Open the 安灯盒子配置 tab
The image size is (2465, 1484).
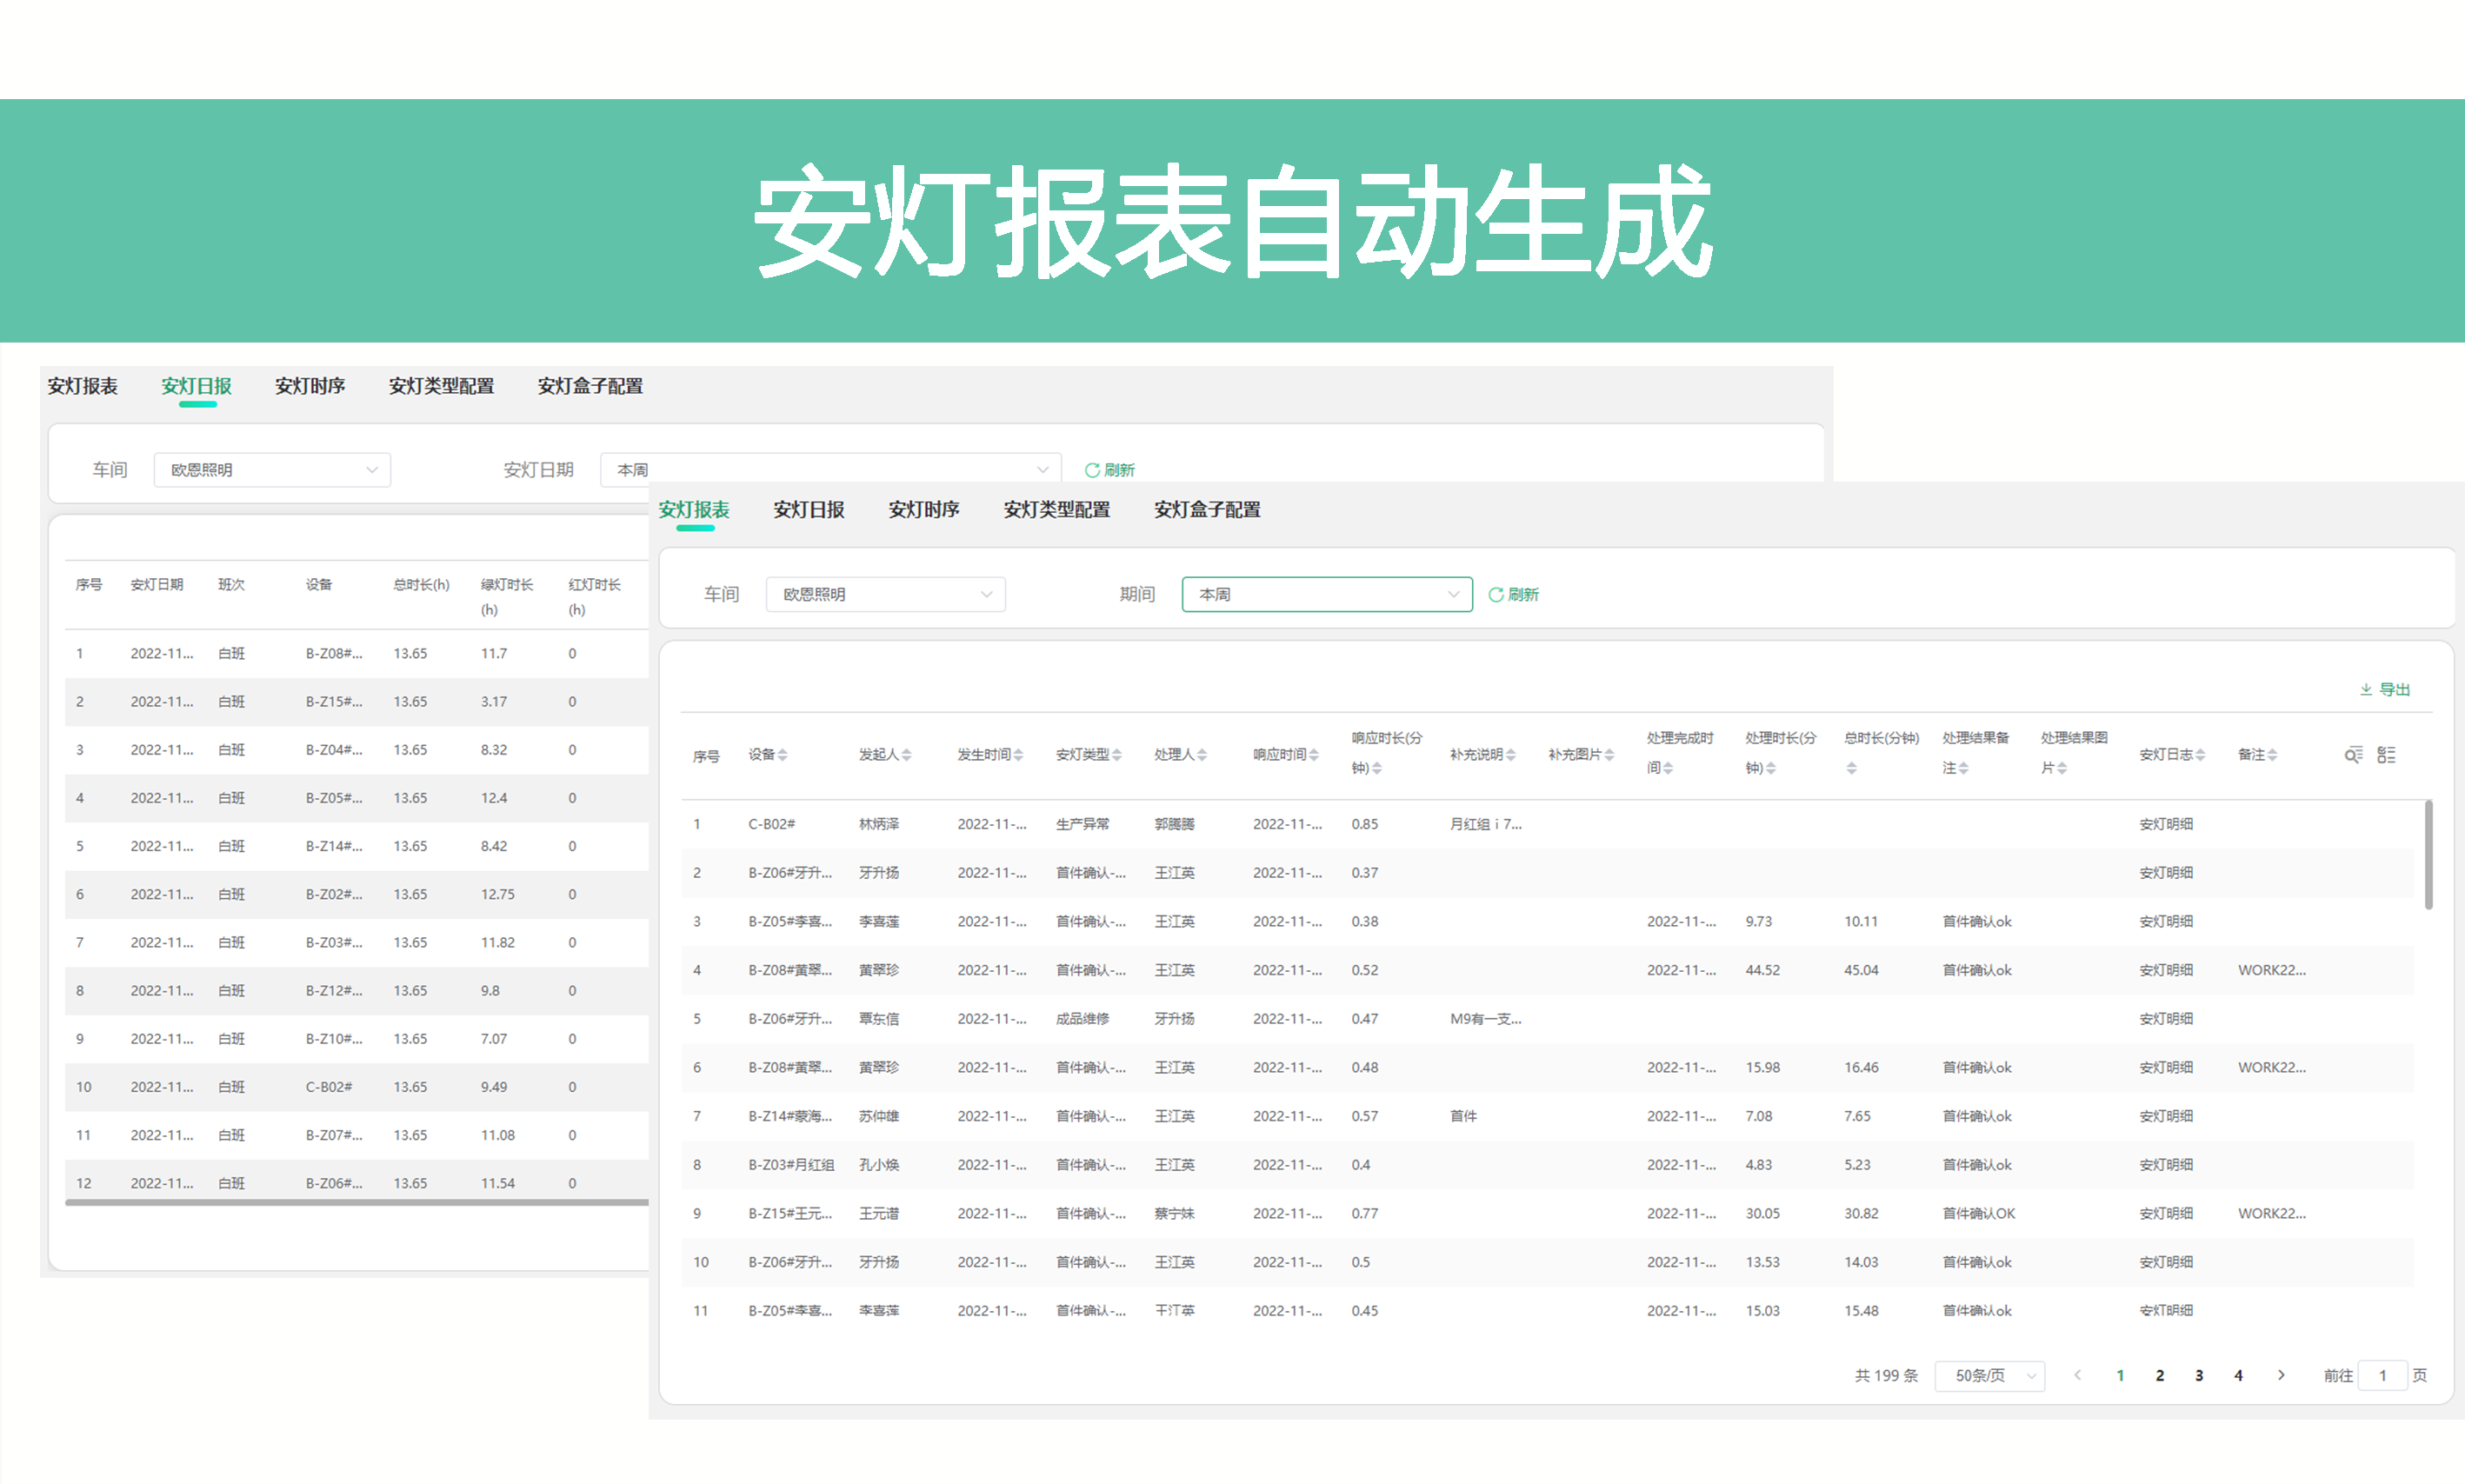[x=1206, y=510]
